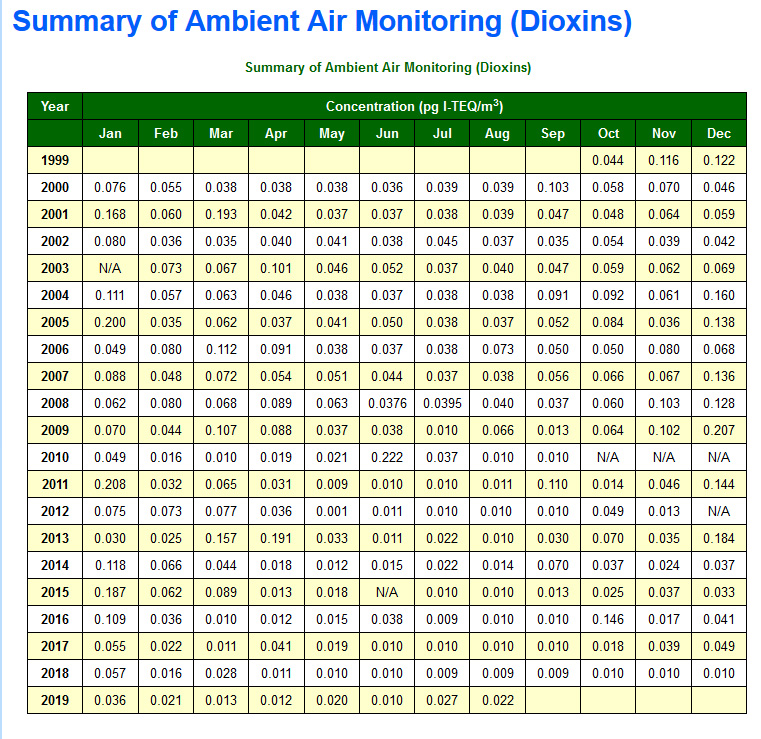Select the Dec column header
761x739 pixels.
coord(718,133)
